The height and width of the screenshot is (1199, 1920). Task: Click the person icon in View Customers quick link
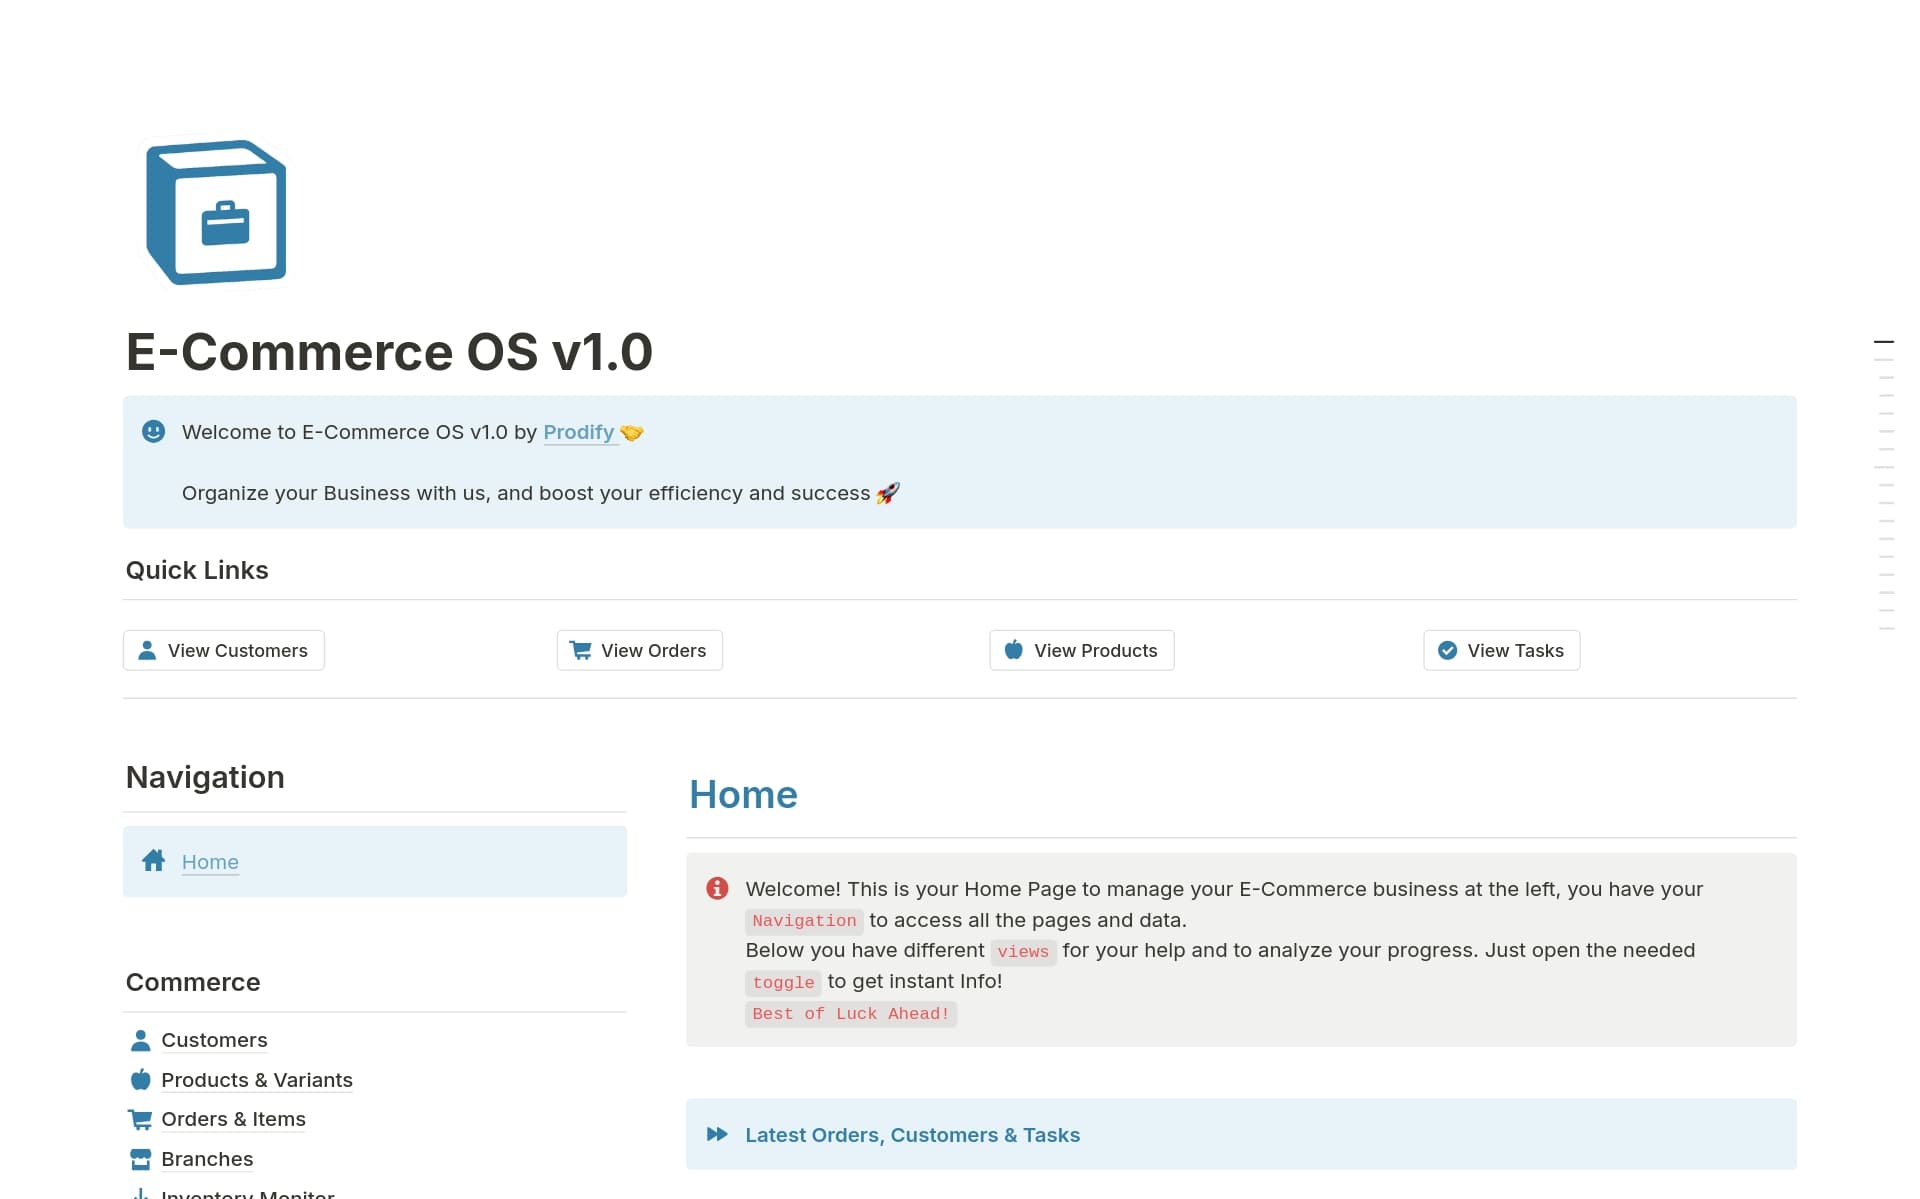tap(147, 650)
